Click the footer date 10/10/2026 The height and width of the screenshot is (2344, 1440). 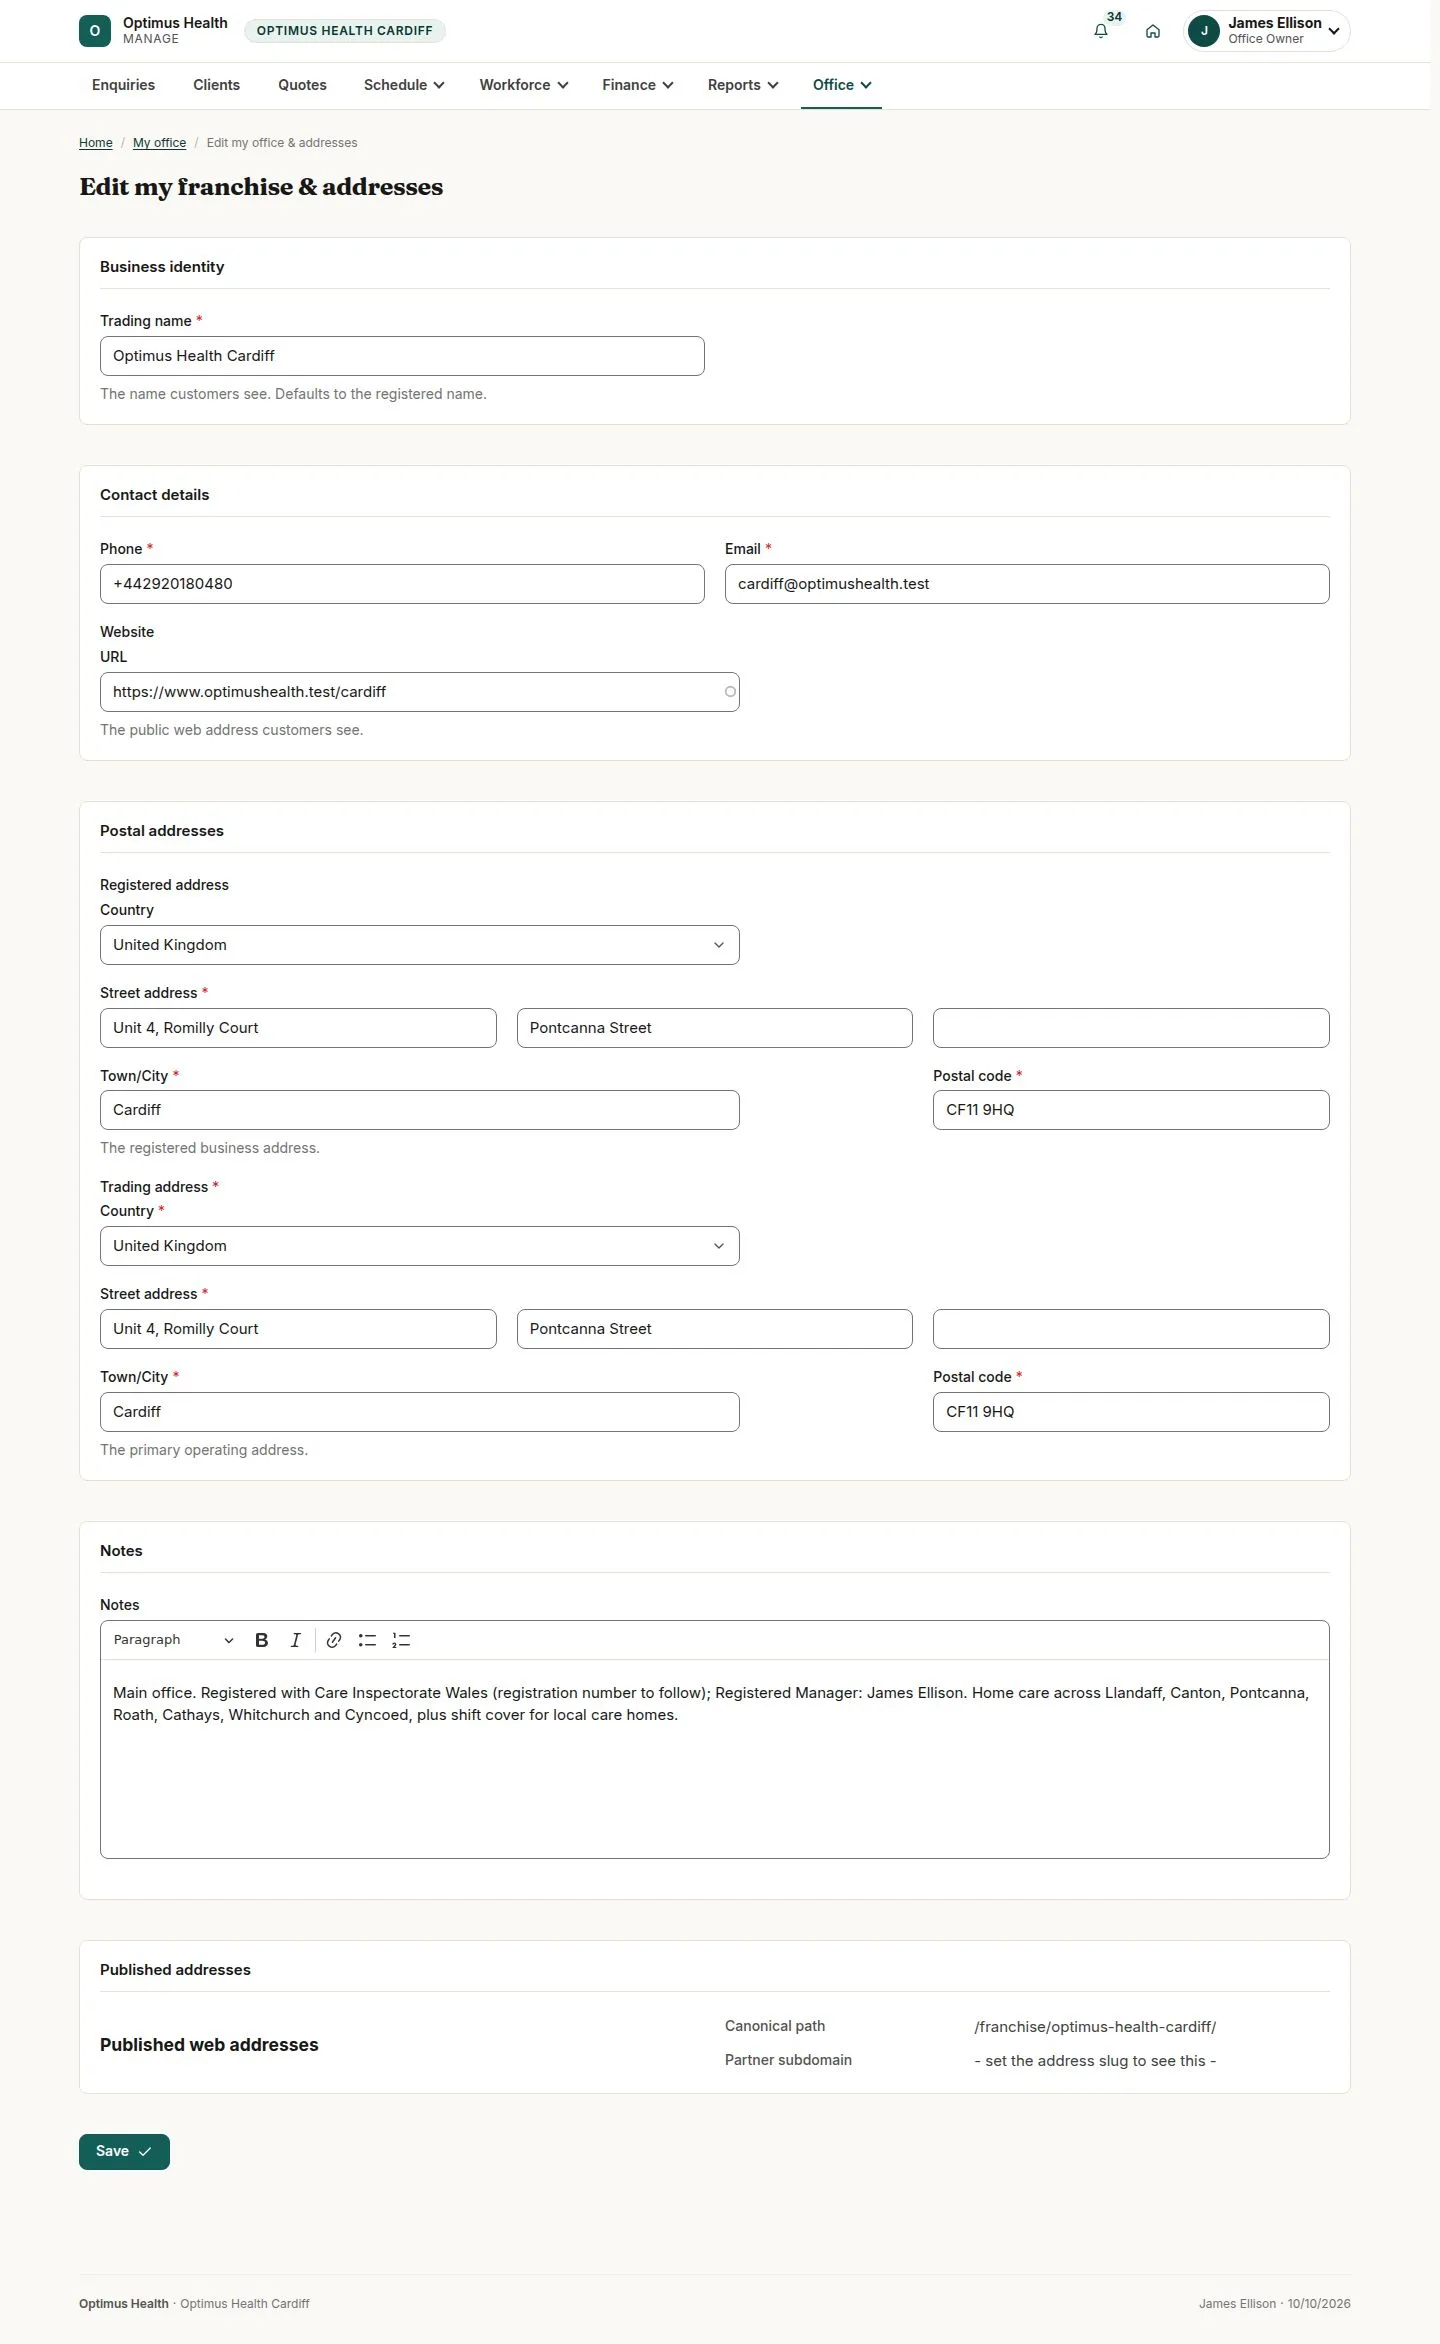point(1319,2304)
